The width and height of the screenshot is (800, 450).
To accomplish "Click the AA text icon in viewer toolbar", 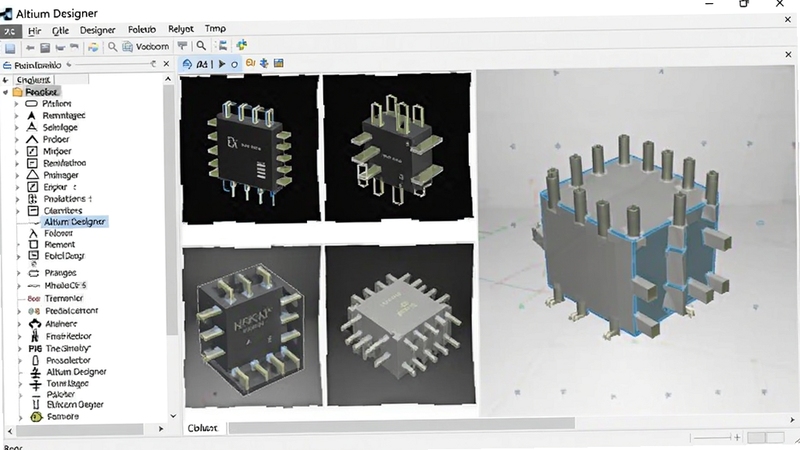I will point(202,64).
